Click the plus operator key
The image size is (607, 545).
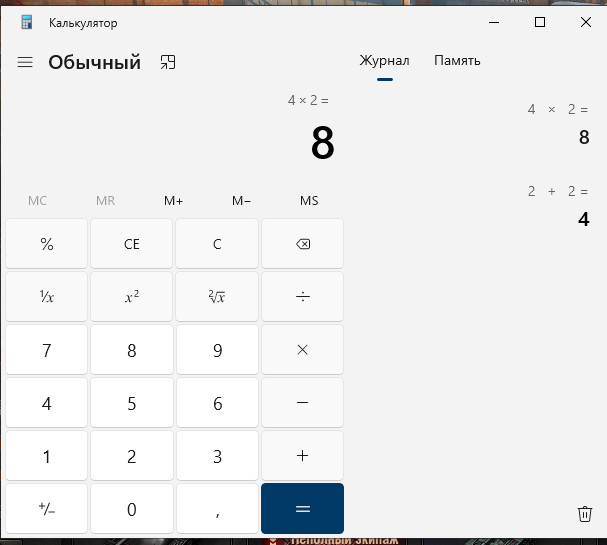(x=302, y=456)
